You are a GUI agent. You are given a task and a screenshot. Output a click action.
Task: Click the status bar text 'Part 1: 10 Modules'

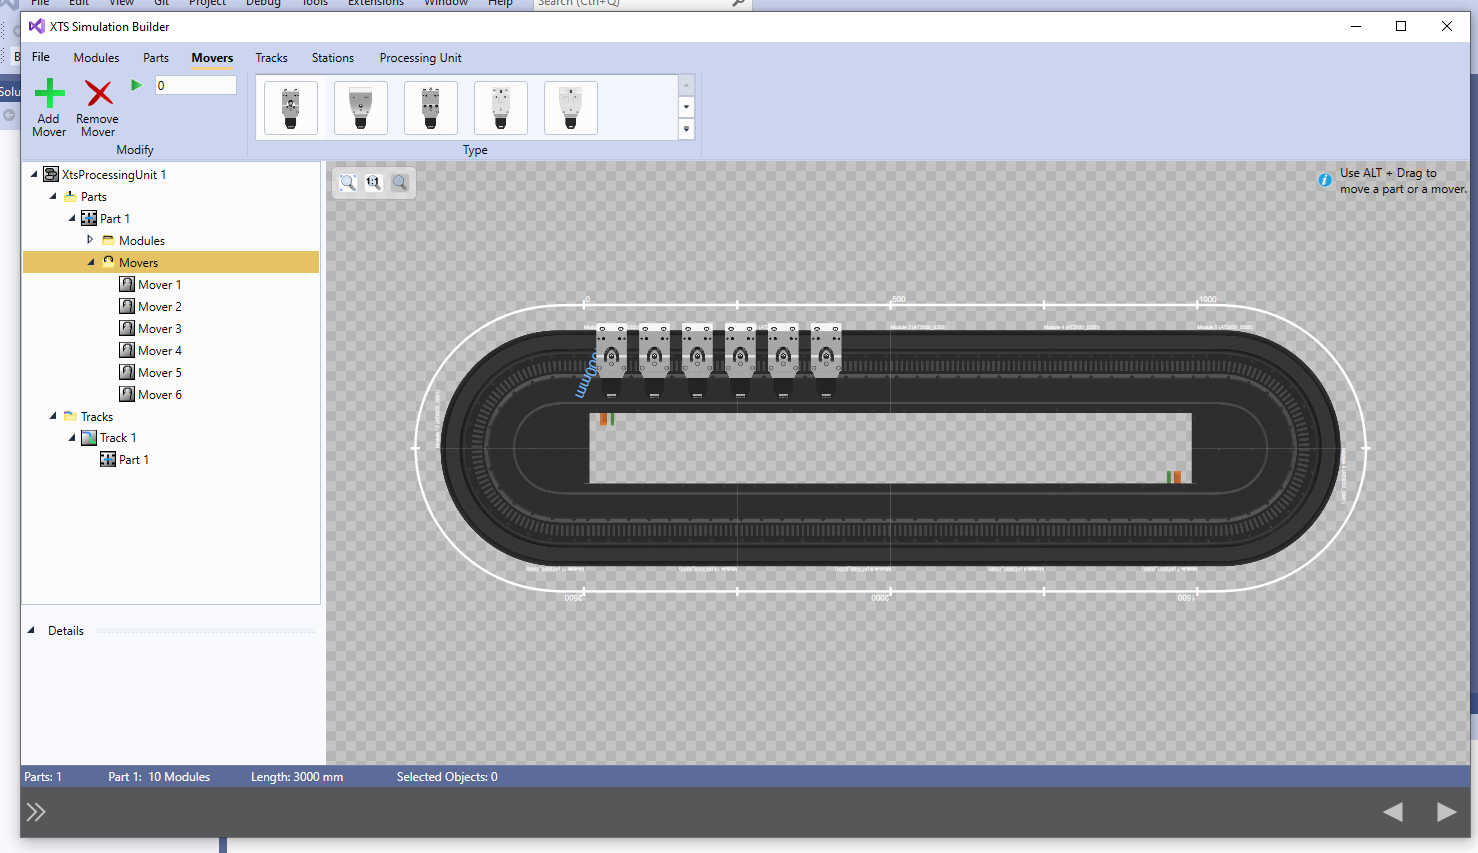tap(159, 777)
